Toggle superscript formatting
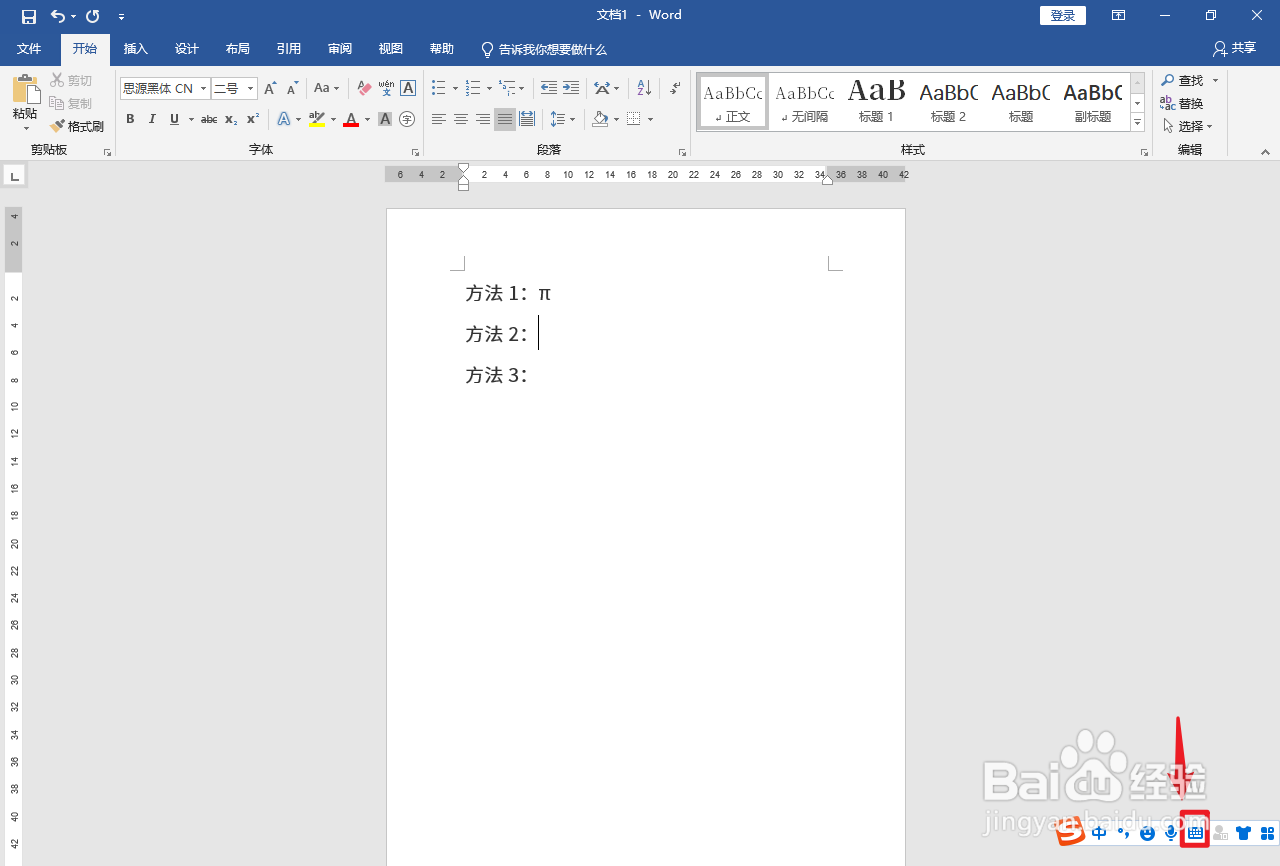 (253, 119)
